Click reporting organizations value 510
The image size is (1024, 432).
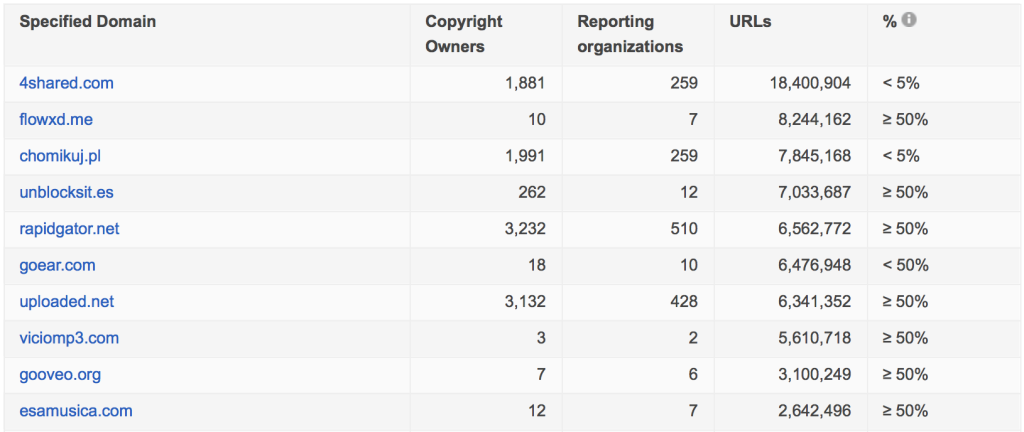(x=684, y=229)
